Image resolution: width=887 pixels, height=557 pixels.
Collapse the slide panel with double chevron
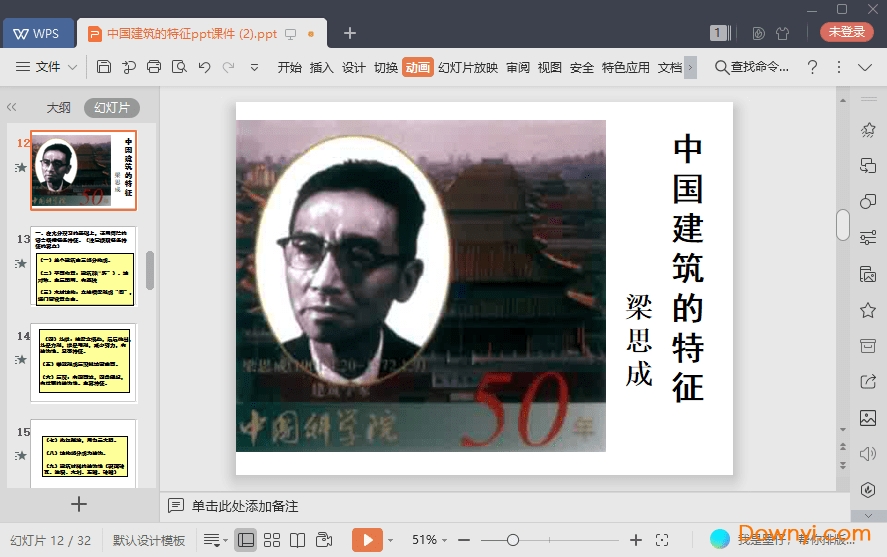[x=11, y=107]
